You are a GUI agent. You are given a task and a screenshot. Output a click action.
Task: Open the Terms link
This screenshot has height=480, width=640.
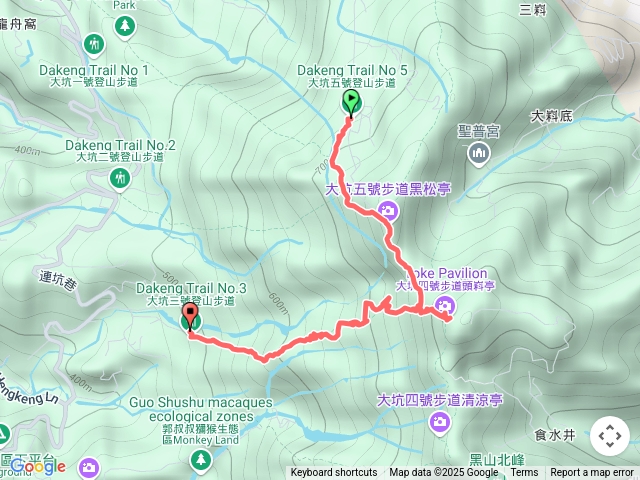524,473
